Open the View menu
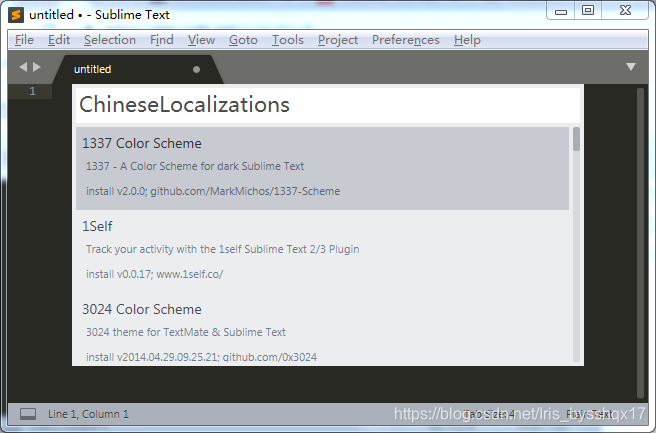The width and height of the screenshot is (656, 433). (x=201, y=40)
